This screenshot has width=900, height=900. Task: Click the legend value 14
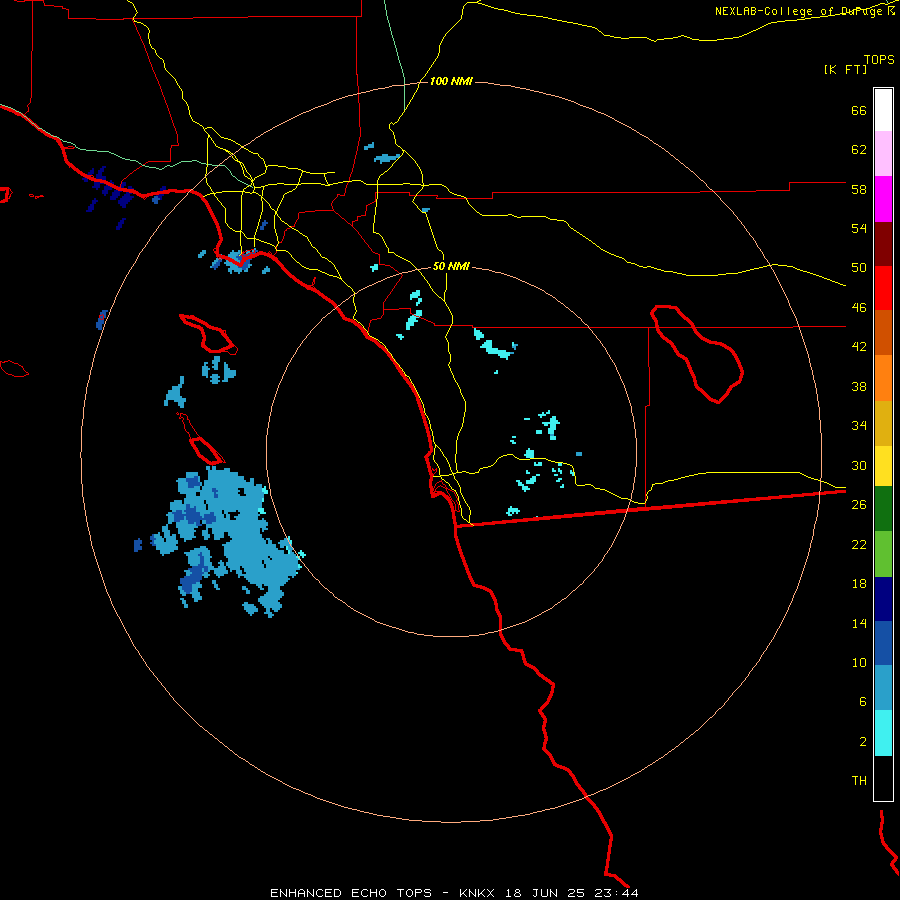click(859, 623)
